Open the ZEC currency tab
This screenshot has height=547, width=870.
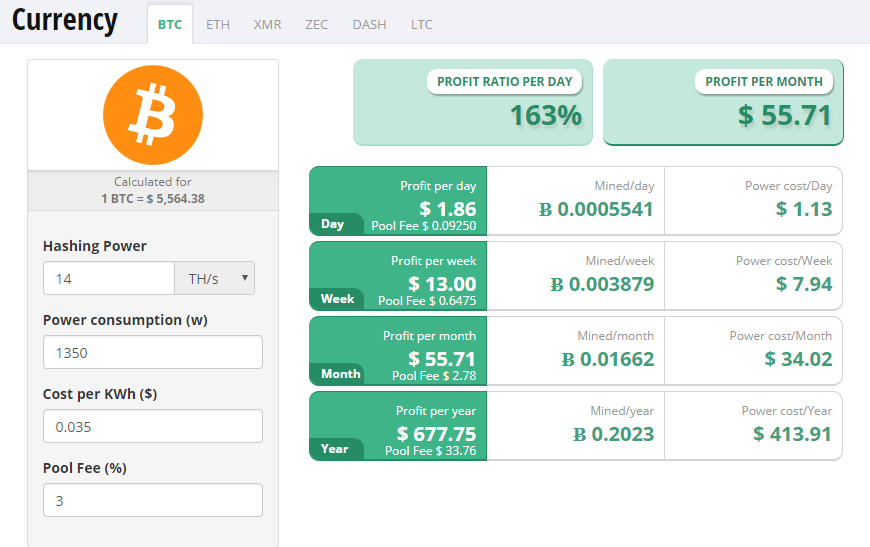click(x=316, y=24)
